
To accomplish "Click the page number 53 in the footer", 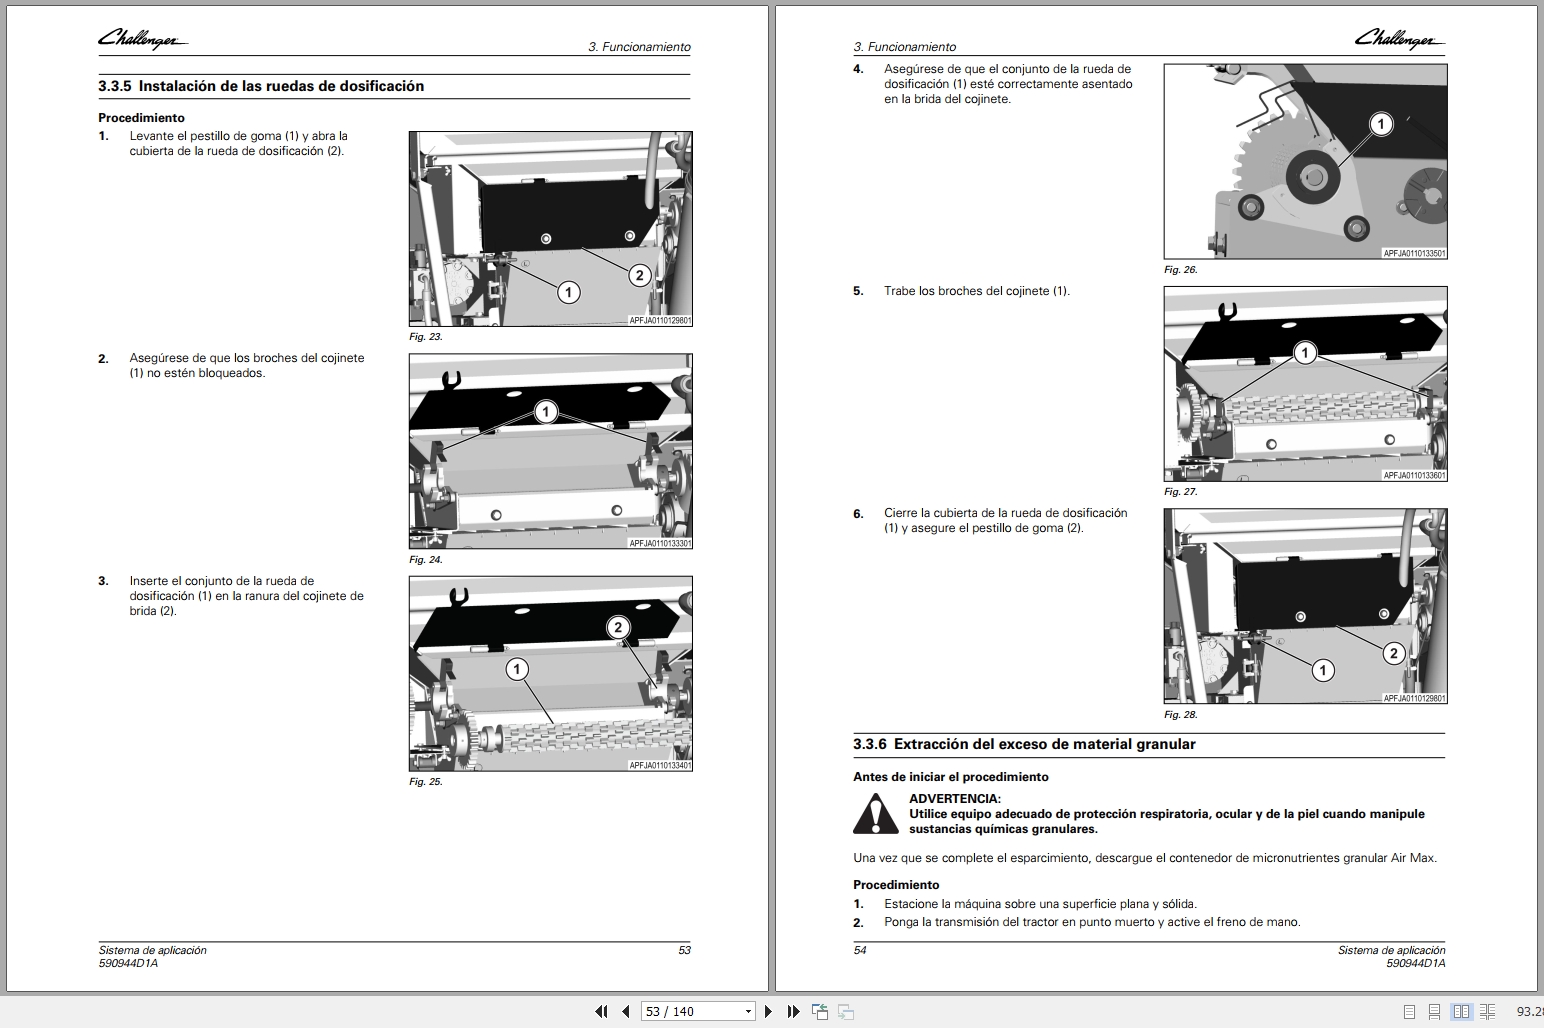I will coord(684,950).
